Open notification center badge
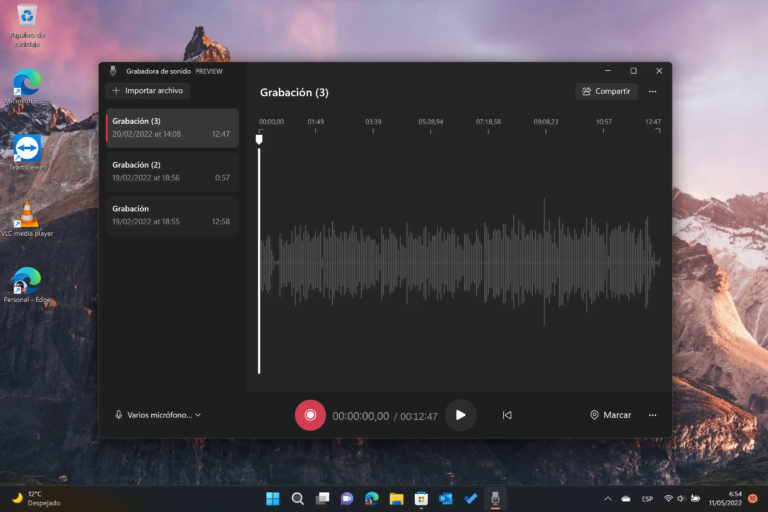The height and width of the screenshot is (512, 768). coord(753,498)
